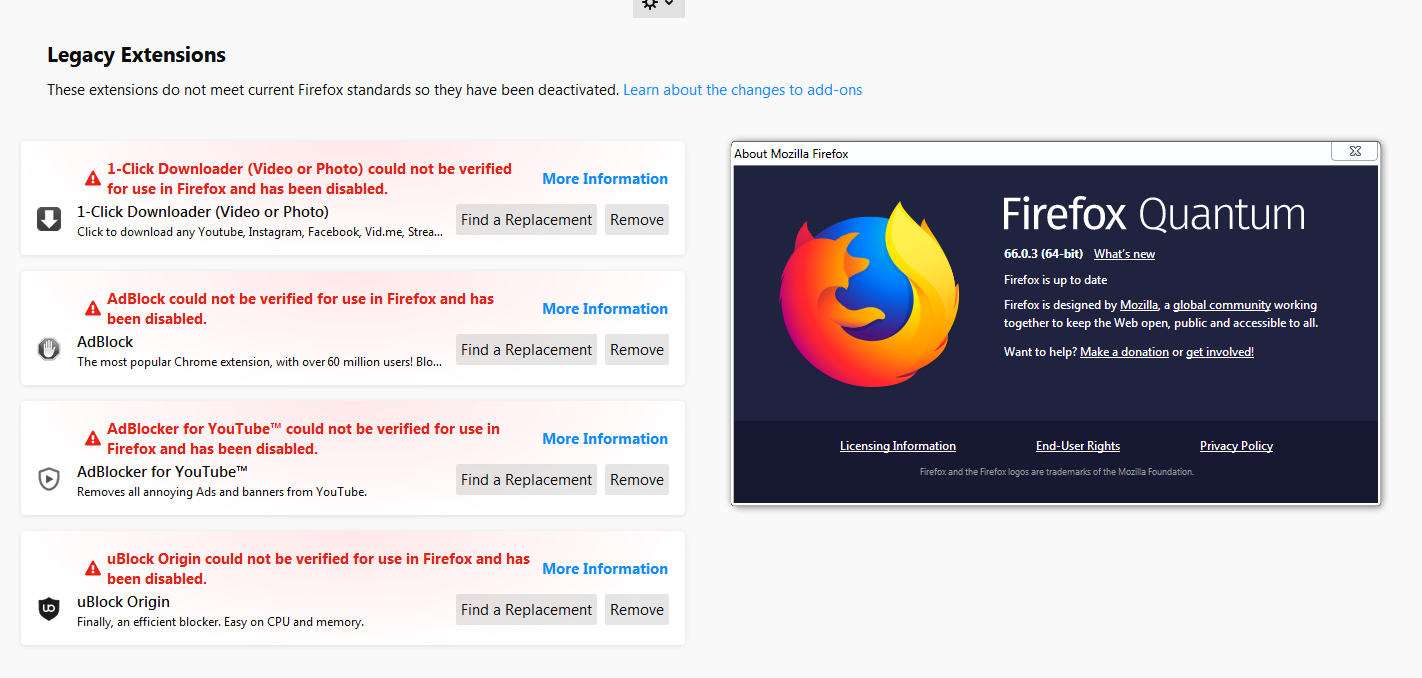Screen dimensions: 1422x678
Task: Click the What's new link
Action: click(x=1124, y=254)
